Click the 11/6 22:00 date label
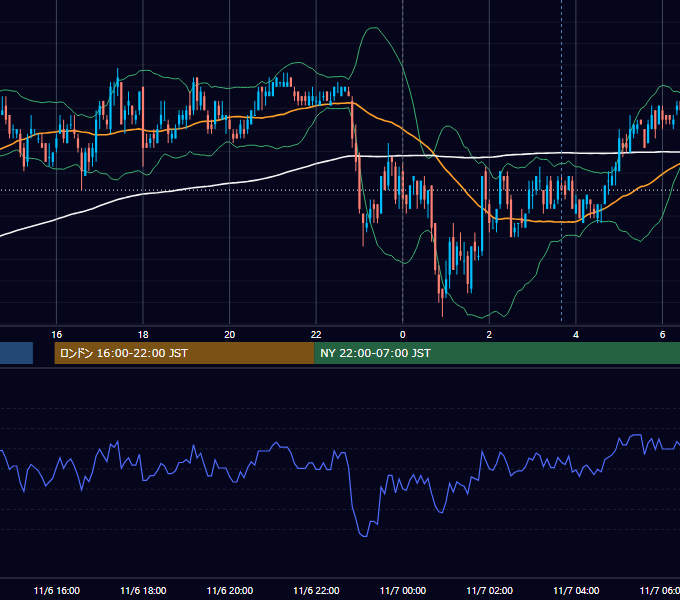Screen dimensions: 680x600 [316, 591]
